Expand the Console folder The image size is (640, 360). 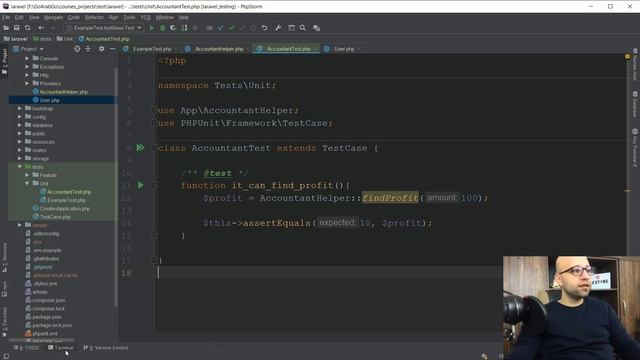pyautogui.click(x=27, y=58)
